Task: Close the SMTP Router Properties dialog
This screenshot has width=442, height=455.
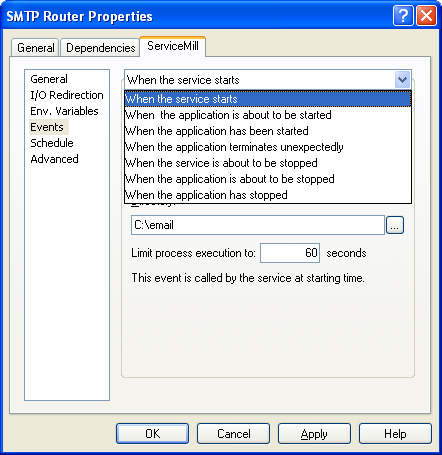Action: pos(426,16)
